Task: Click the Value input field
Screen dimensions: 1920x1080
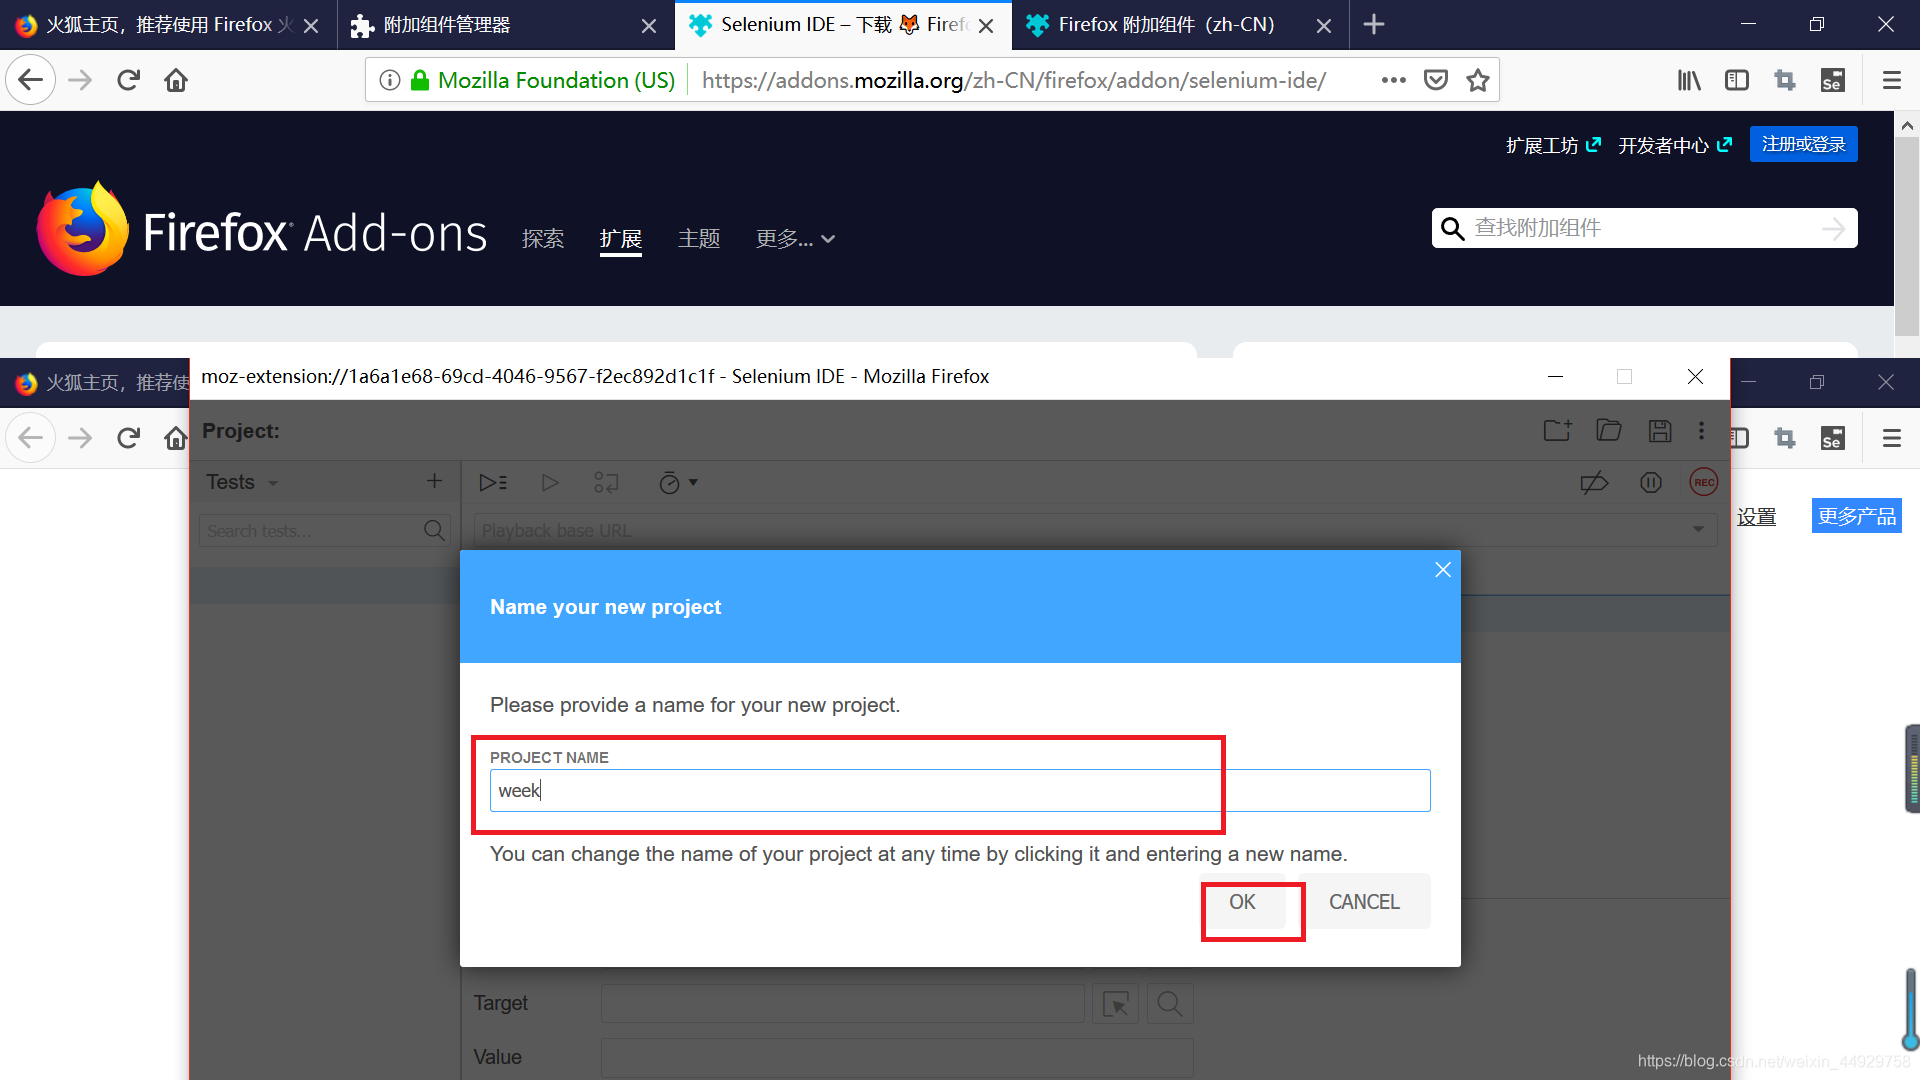Action: (897, 1057)
